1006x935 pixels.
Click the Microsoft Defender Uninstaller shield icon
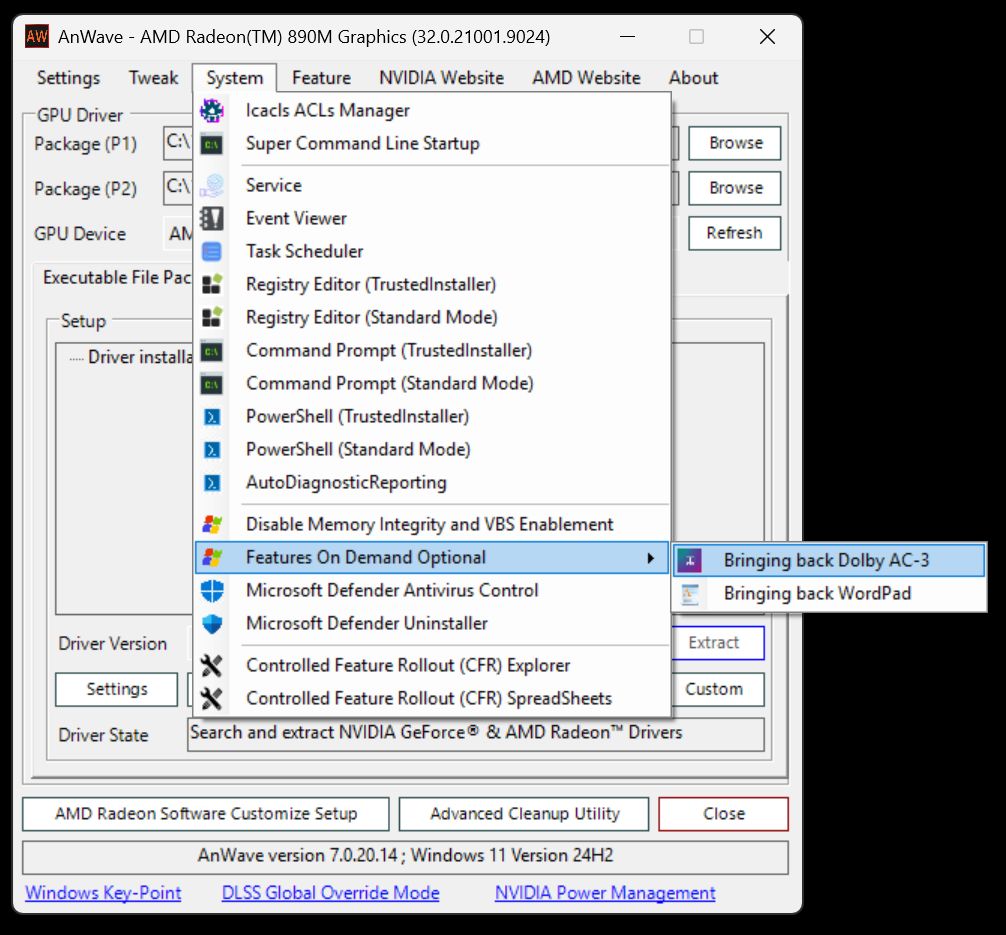coord(212,623)
